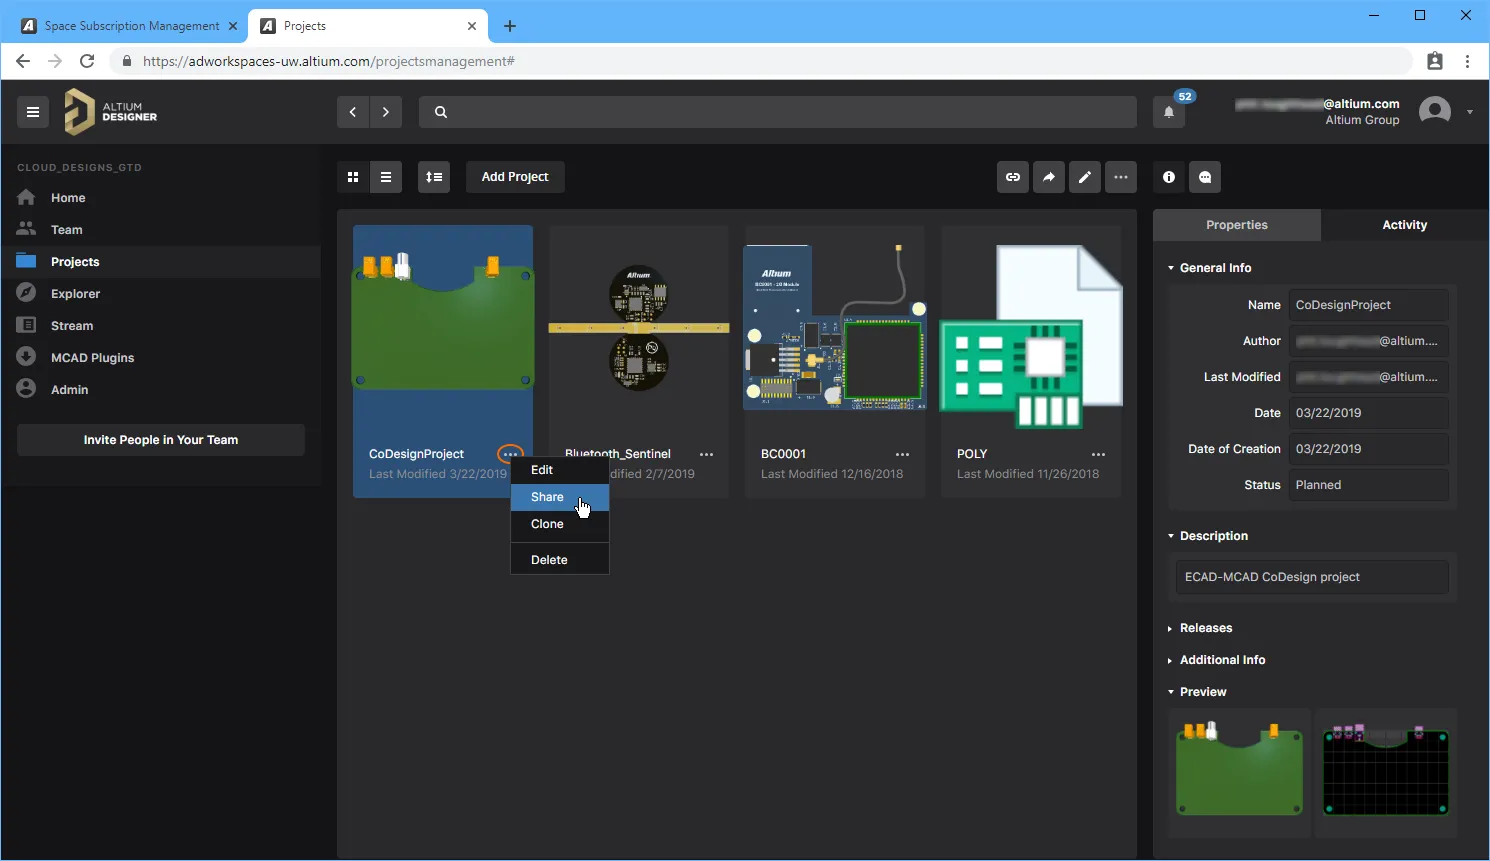Screen dimensions: 1490x861
Task: Click the search magnifier icon
Action: [x=441, y=112]
